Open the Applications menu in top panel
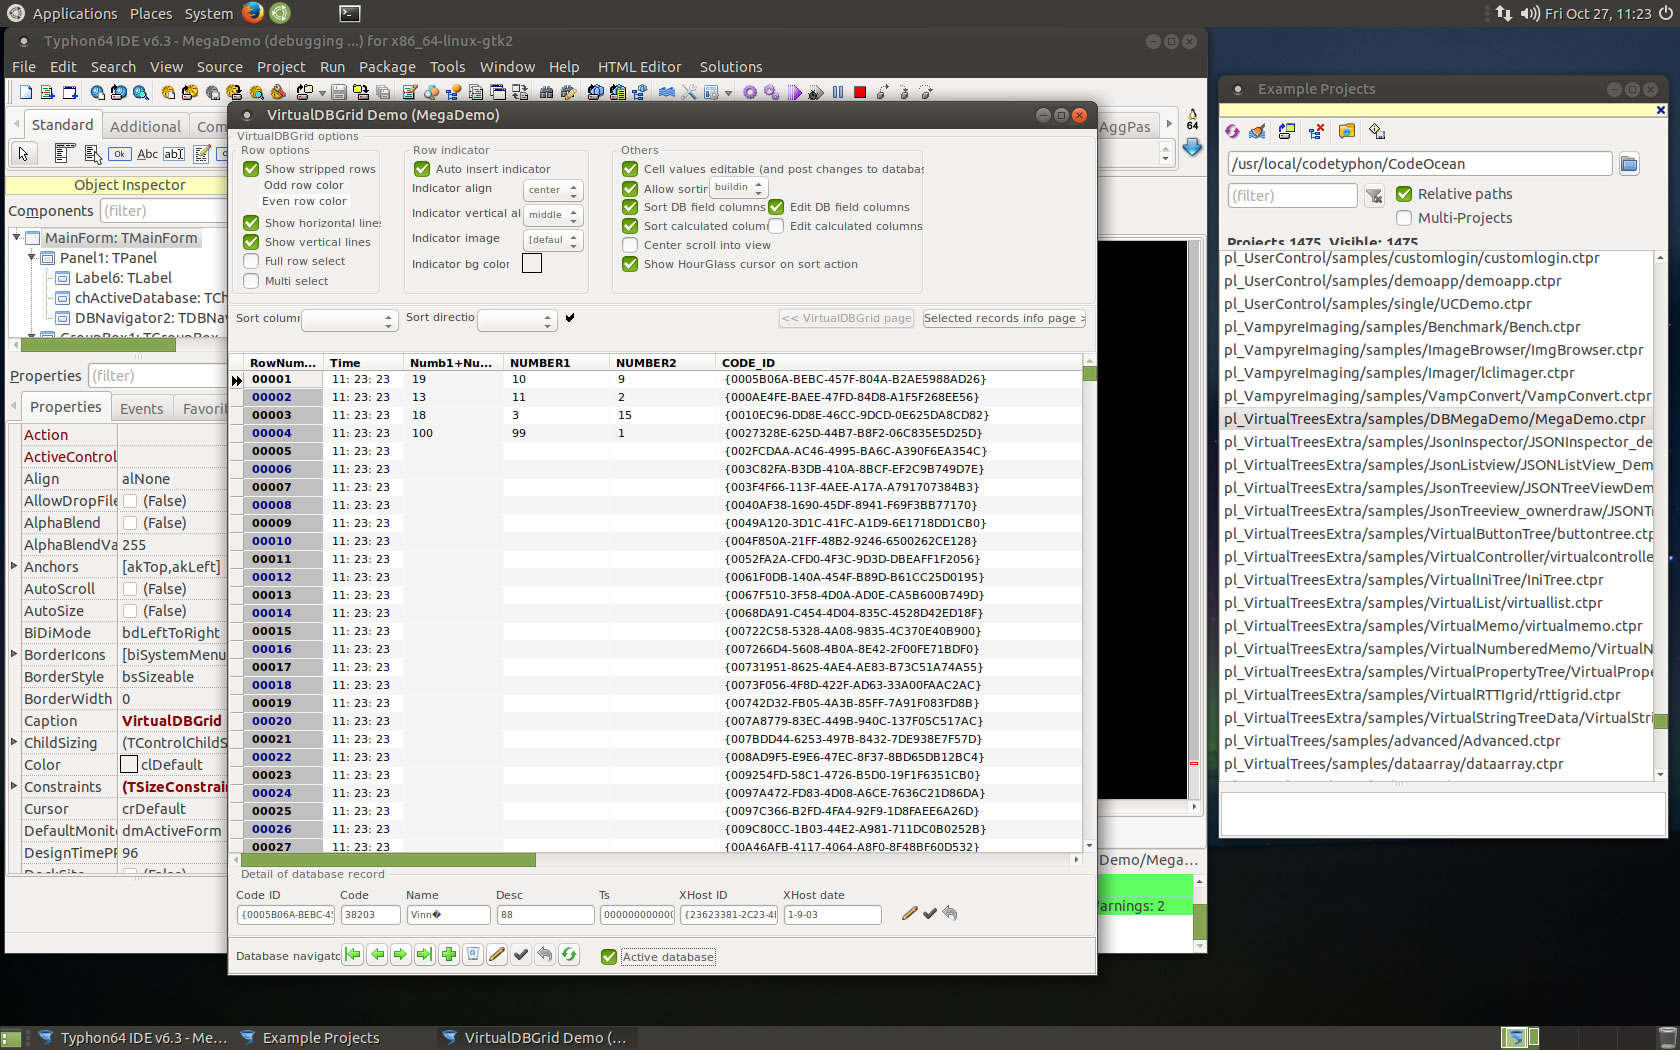 pyautogui.click(x=74, y=13)
